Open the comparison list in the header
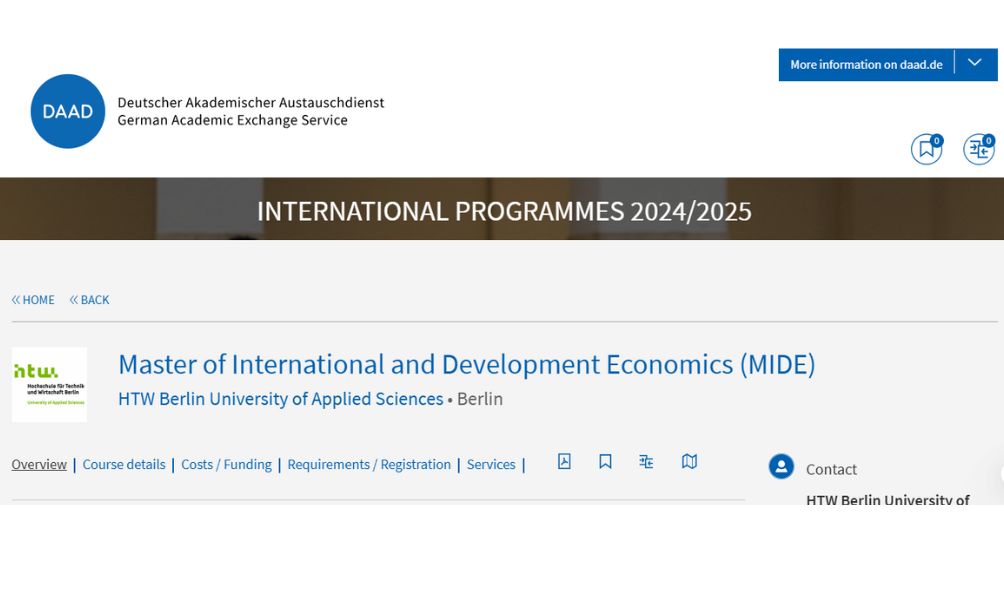The width and height of the screenshot is (1004, 591). [978, 148]
